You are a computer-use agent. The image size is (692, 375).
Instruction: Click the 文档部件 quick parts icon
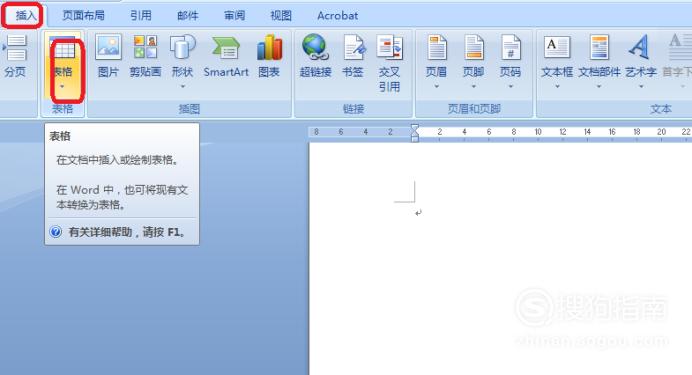pyautogui.click(x=599, y=48)
